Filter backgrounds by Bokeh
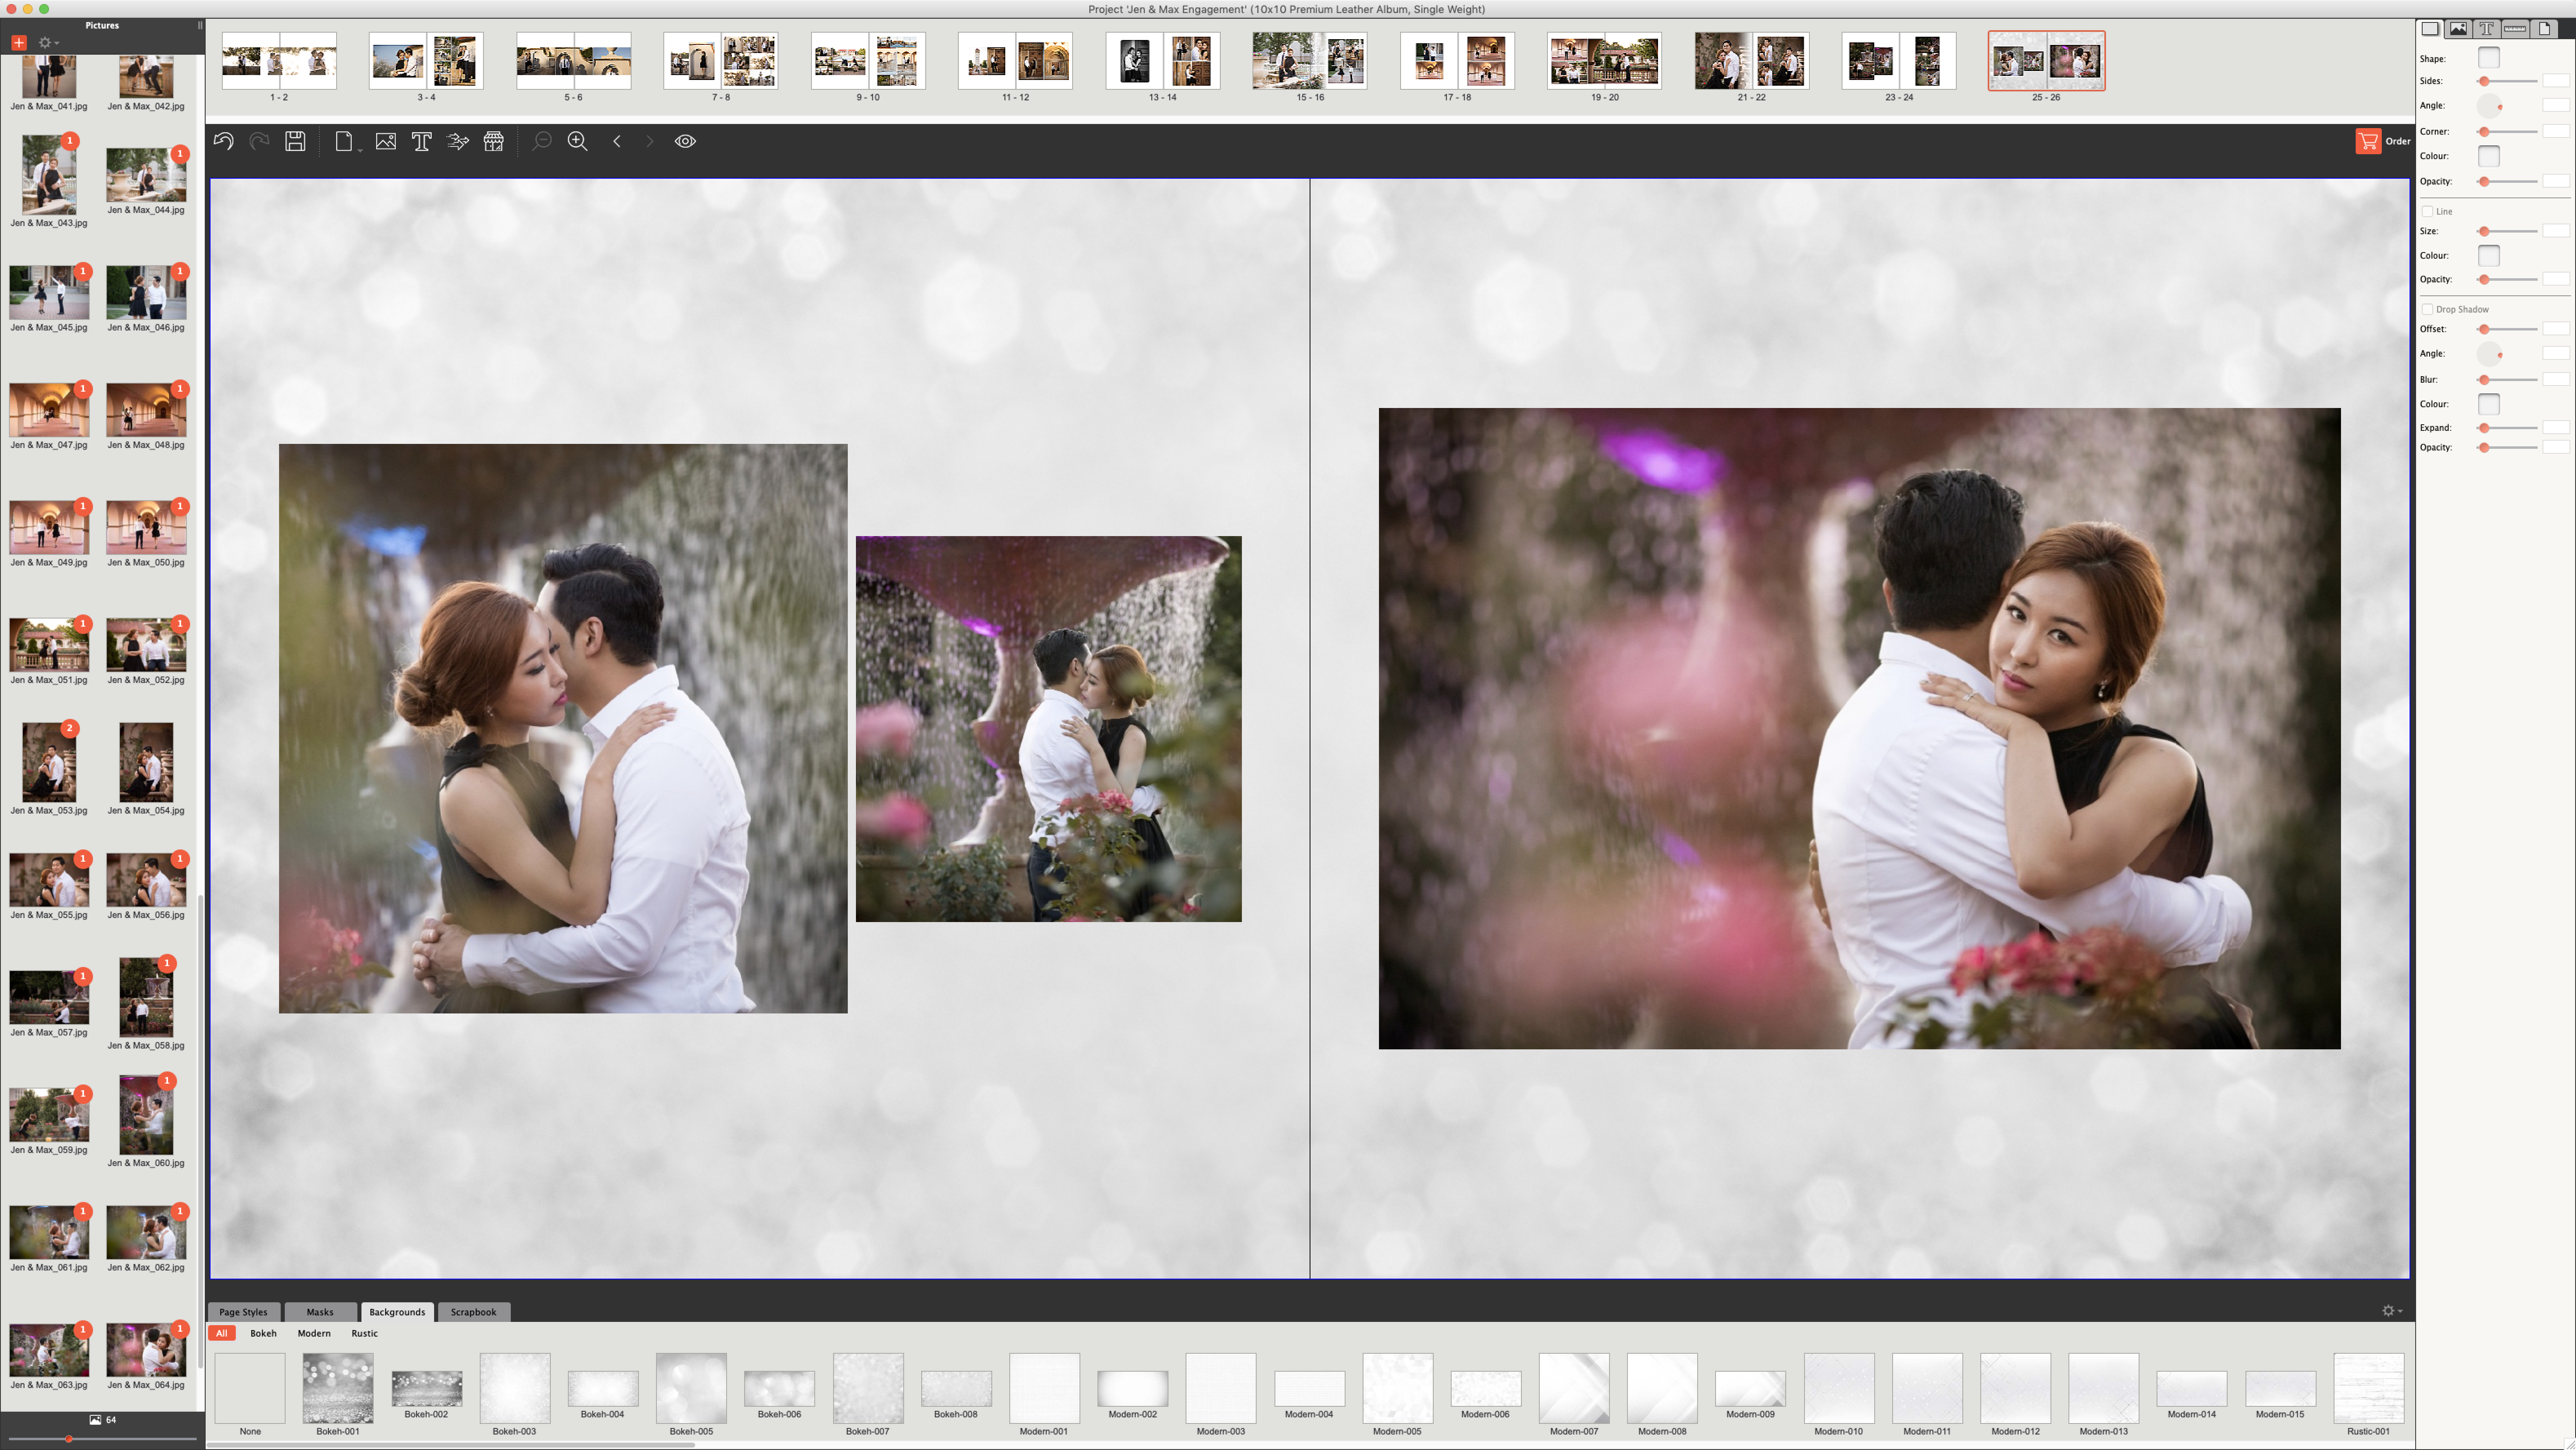 [x=263, y=1333]
